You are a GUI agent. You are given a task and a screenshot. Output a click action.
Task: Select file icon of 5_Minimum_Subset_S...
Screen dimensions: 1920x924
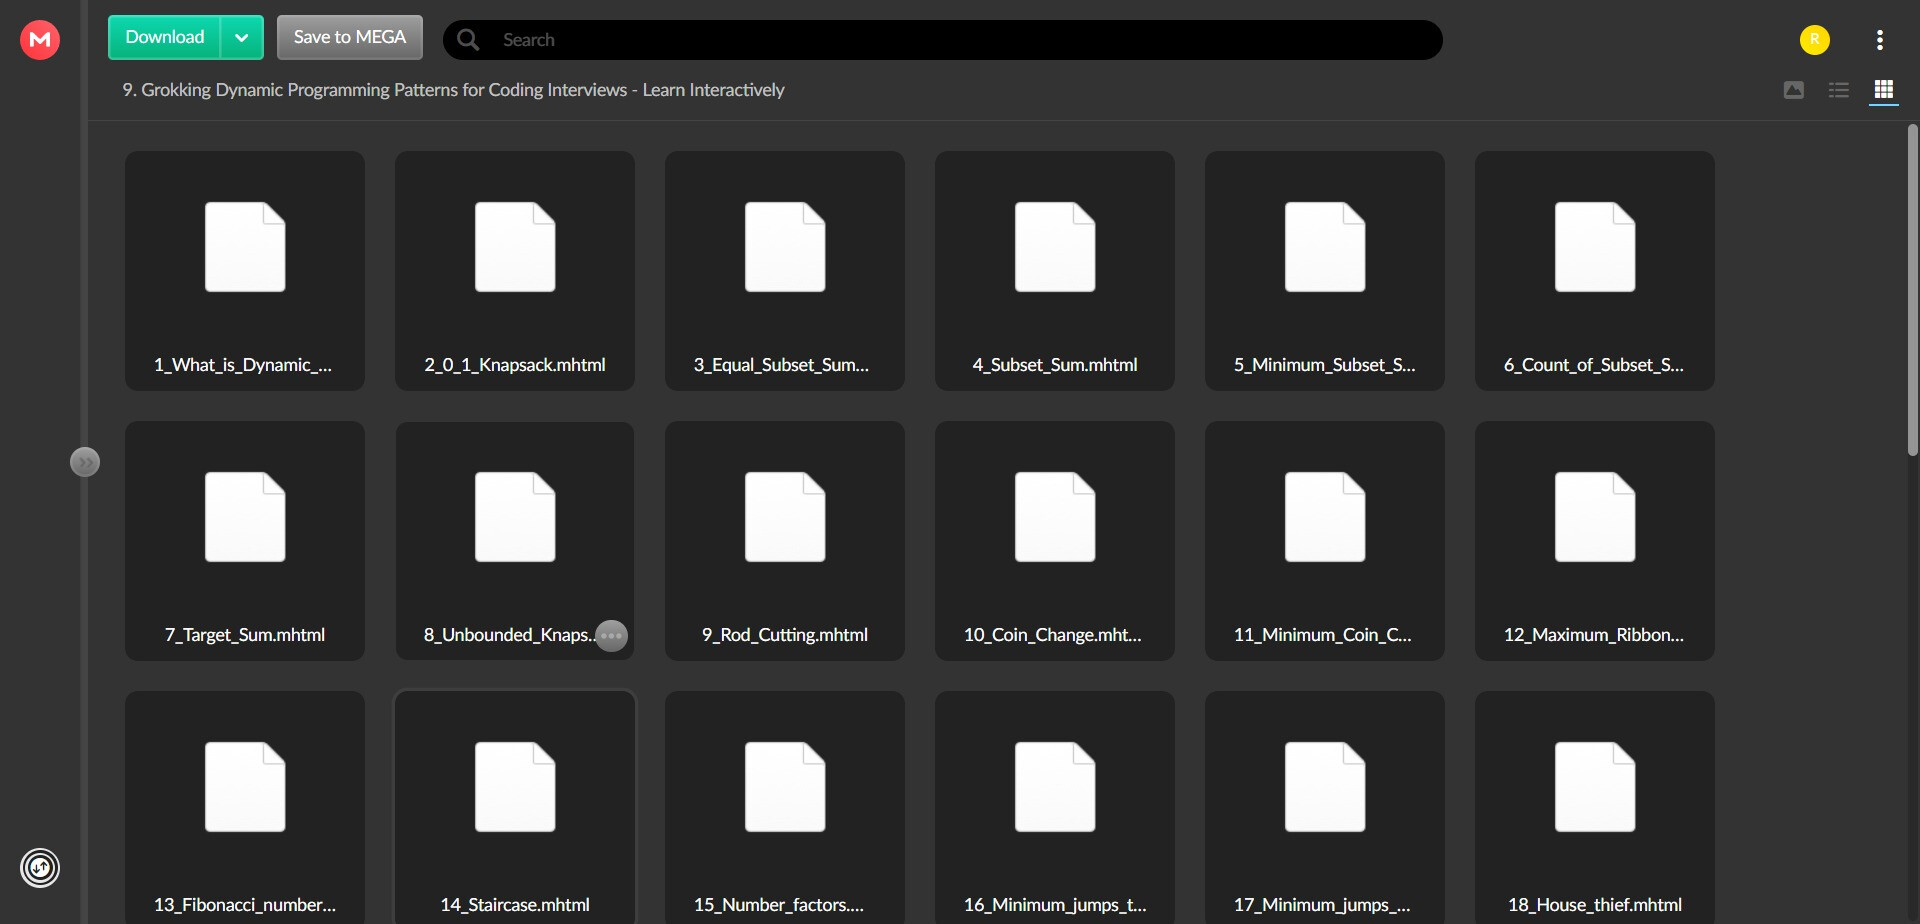[x=1325, y=247]
